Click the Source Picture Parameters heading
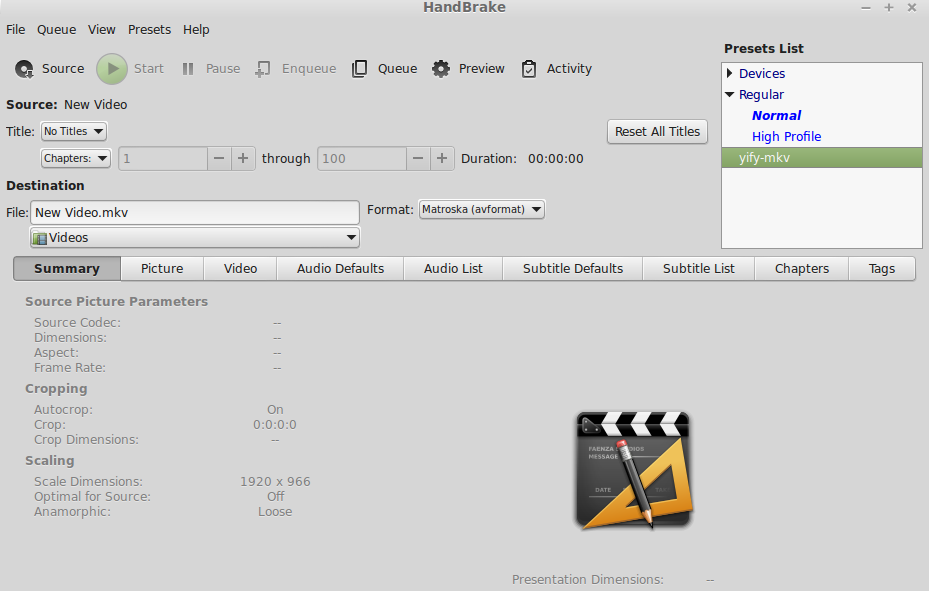 [116, 301]
